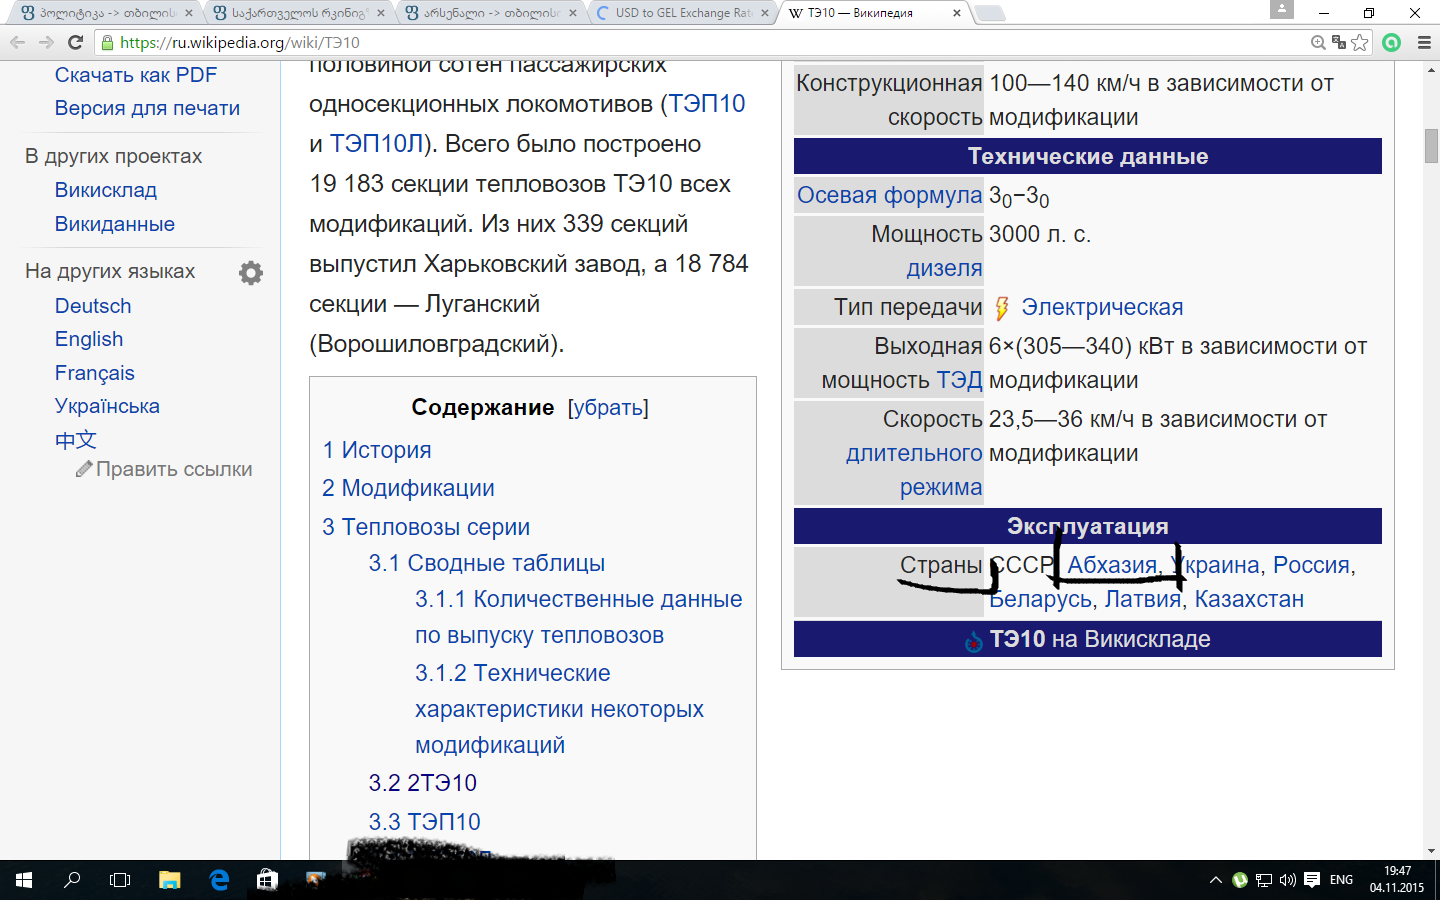1440x900 pixels.
Task: Open a new browser tab
Action: (x=989, y=13)
